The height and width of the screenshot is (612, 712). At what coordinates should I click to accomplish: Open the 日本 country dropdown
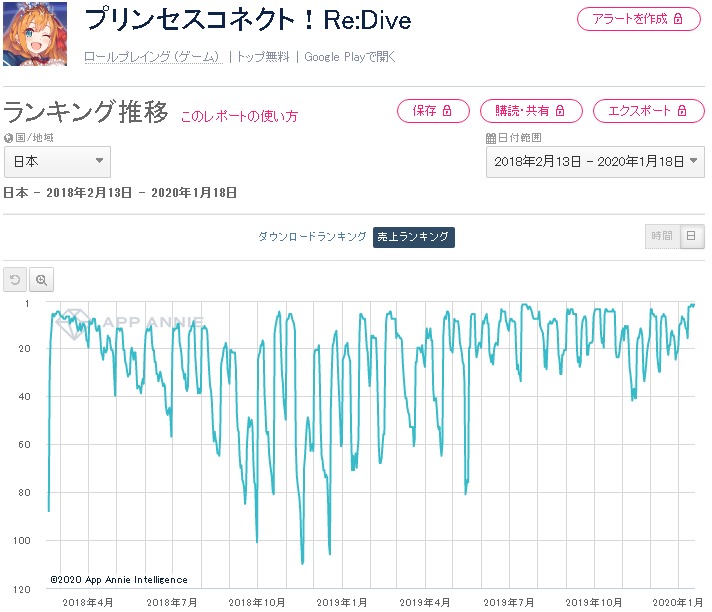[57, 162]
